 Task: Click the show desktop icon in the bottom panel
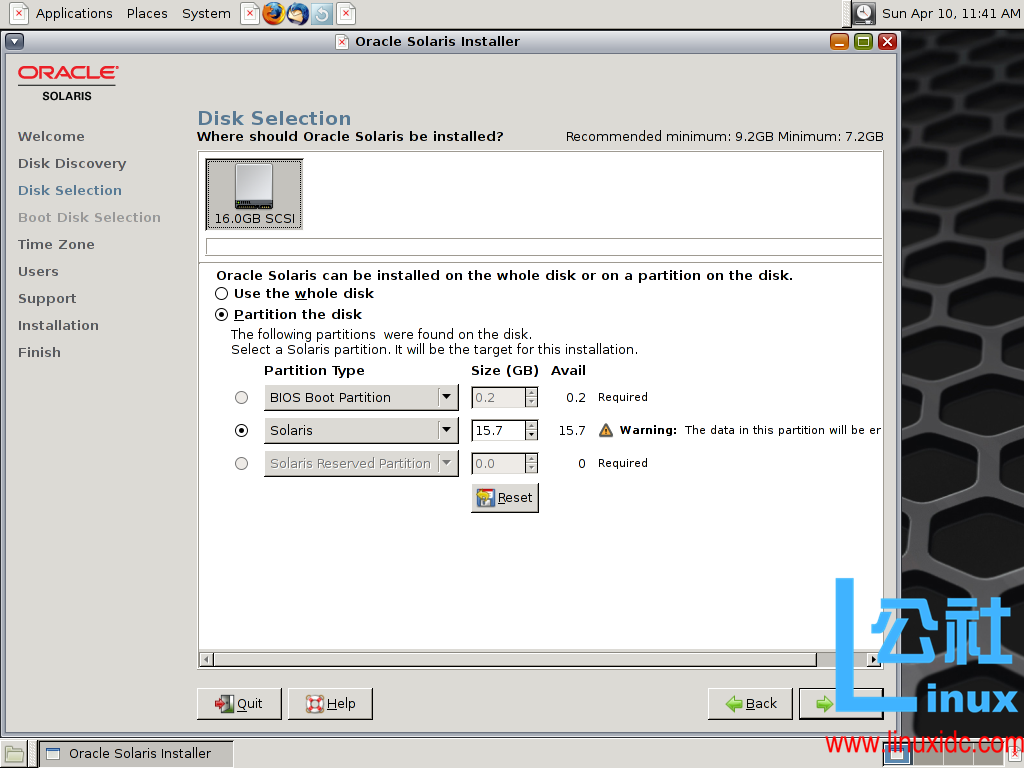coord(13,754)
